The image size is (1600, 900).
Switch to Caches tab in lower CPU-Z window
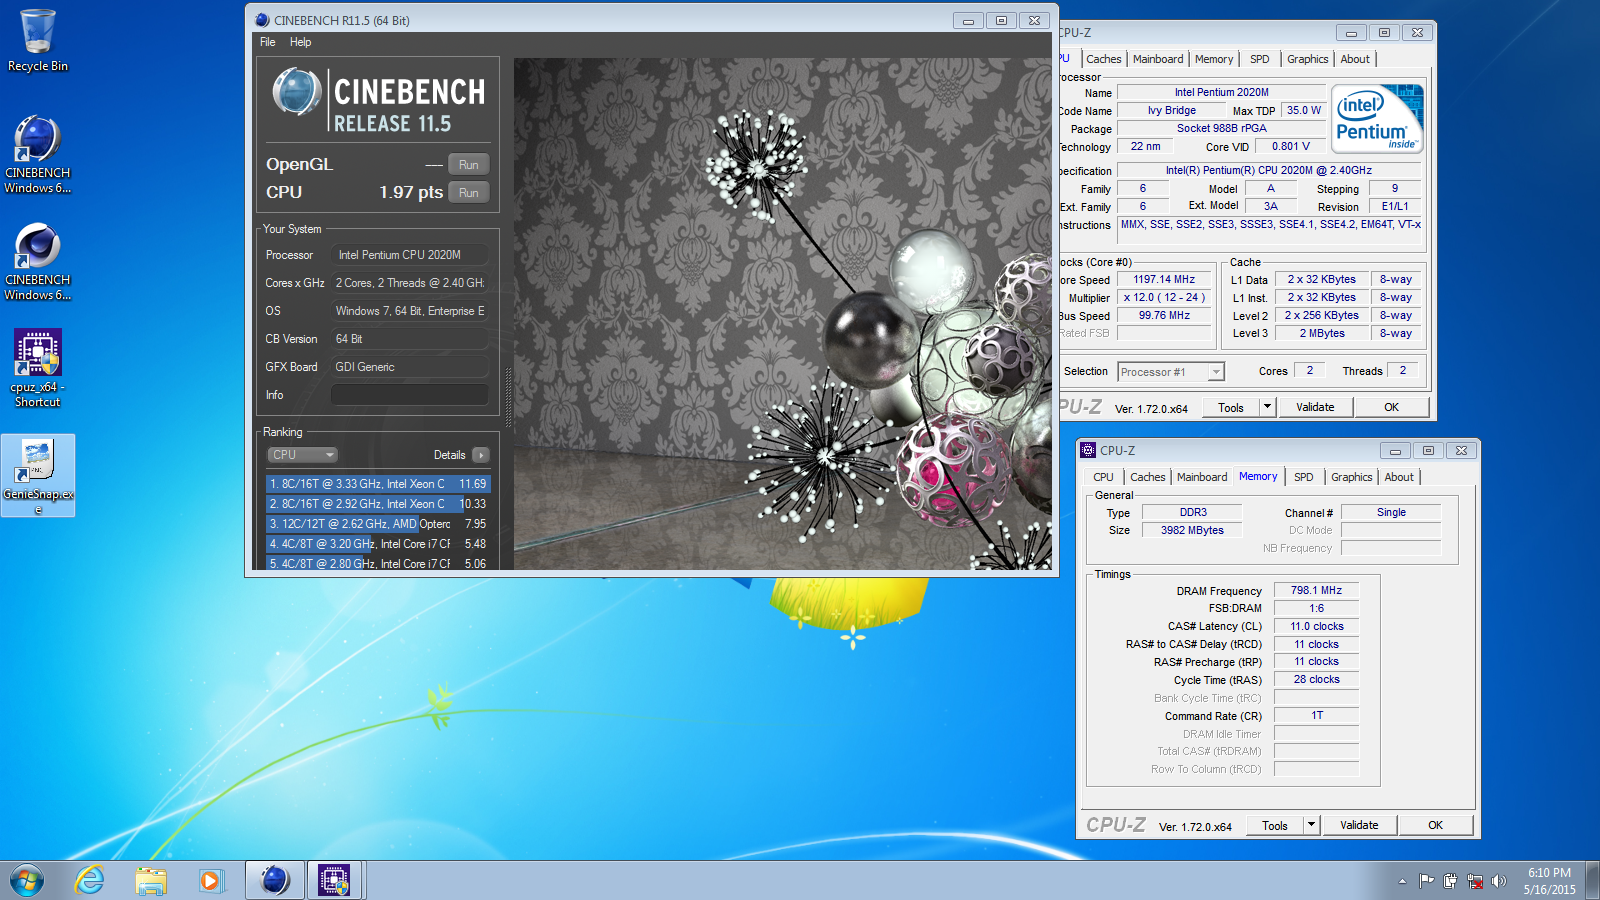1147,477
